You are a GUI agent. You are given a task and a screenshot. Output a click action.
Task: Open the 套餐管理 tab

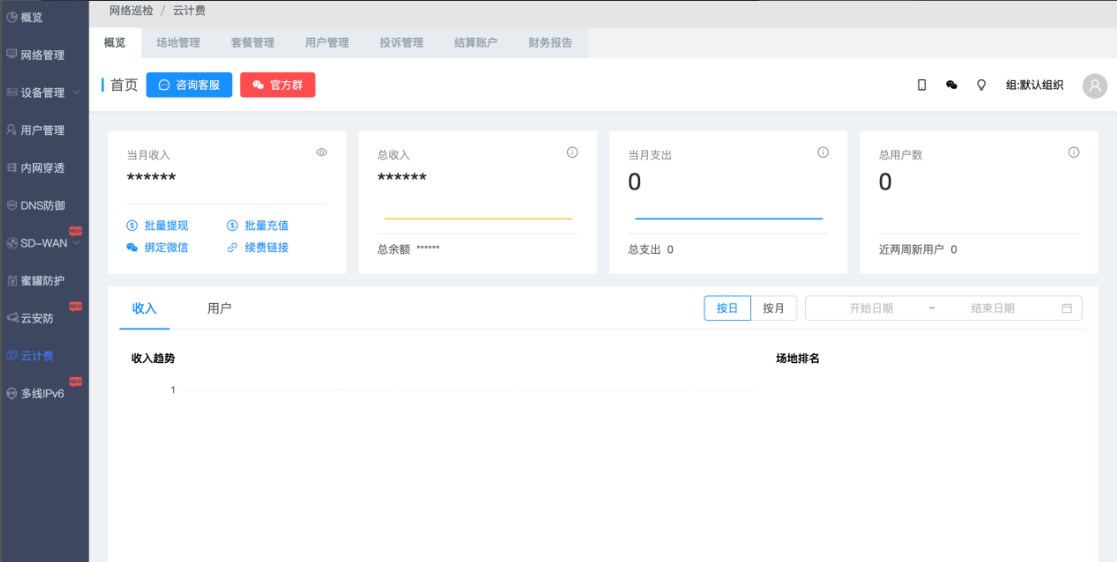(252, 43)
